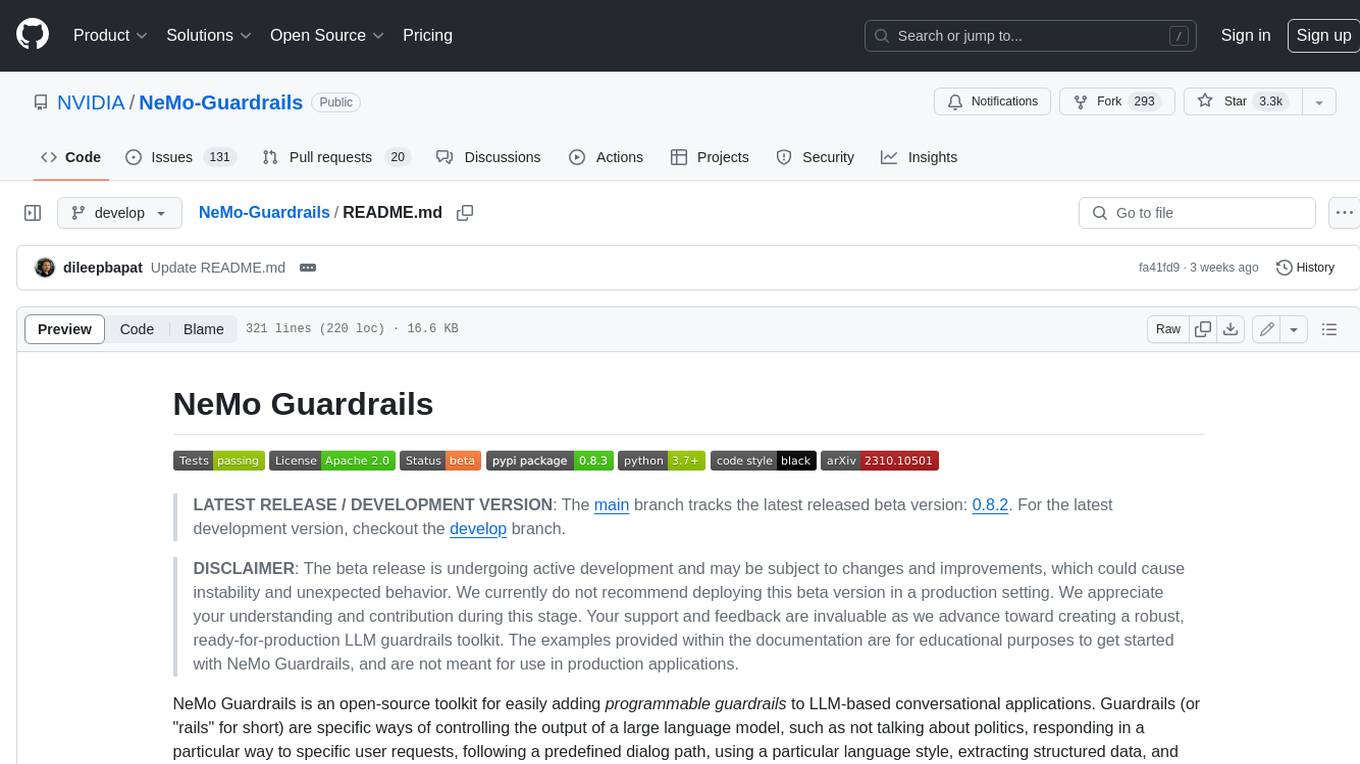Edit the file with pencil icon
This screenshot has width=1360, height=764.
coord(1266,329)
